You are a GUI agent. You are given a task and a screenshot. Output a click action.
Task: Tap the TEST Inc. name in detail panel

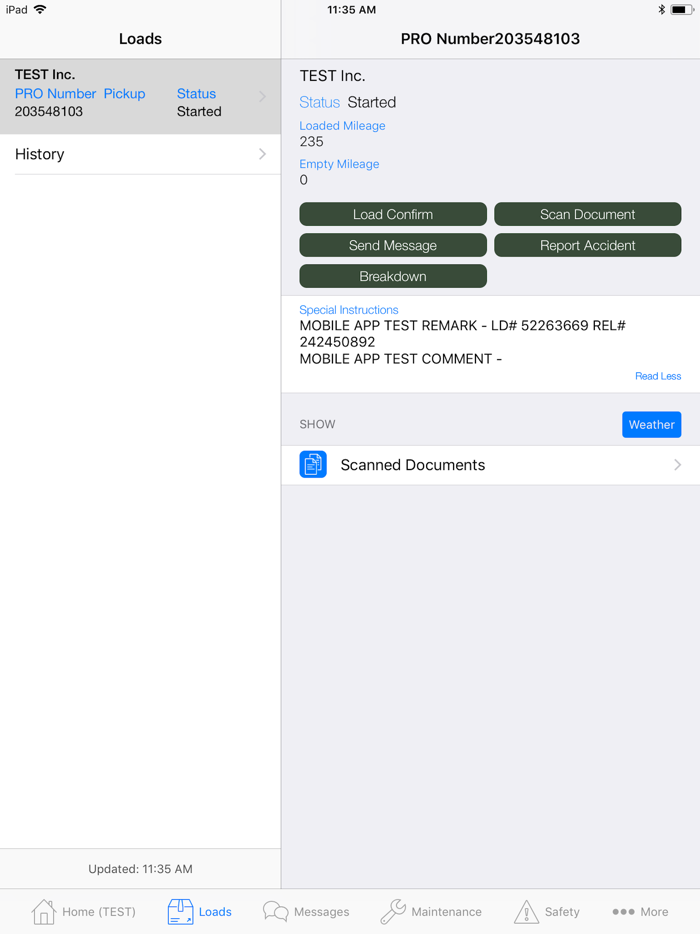coord(332,76)
